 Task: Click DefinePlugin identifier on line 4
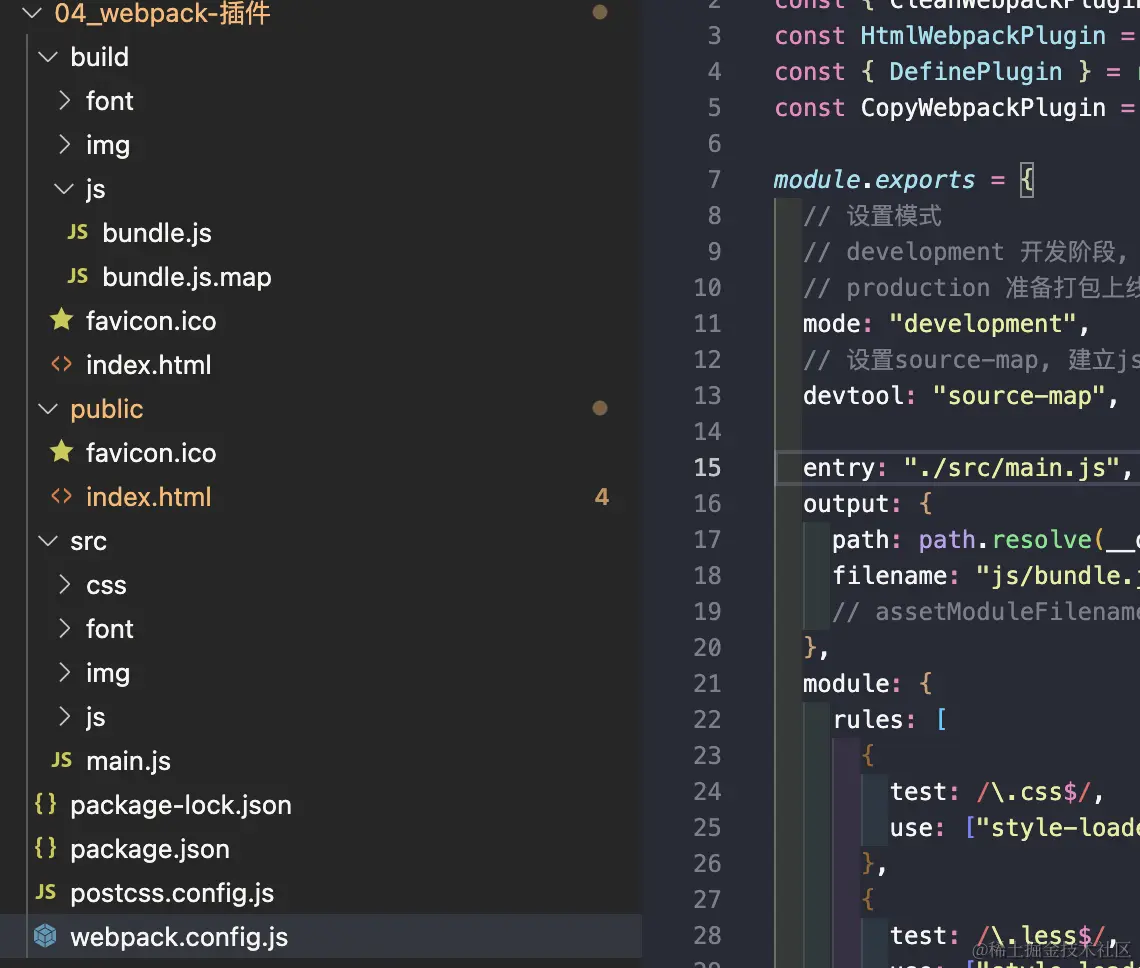976,71
